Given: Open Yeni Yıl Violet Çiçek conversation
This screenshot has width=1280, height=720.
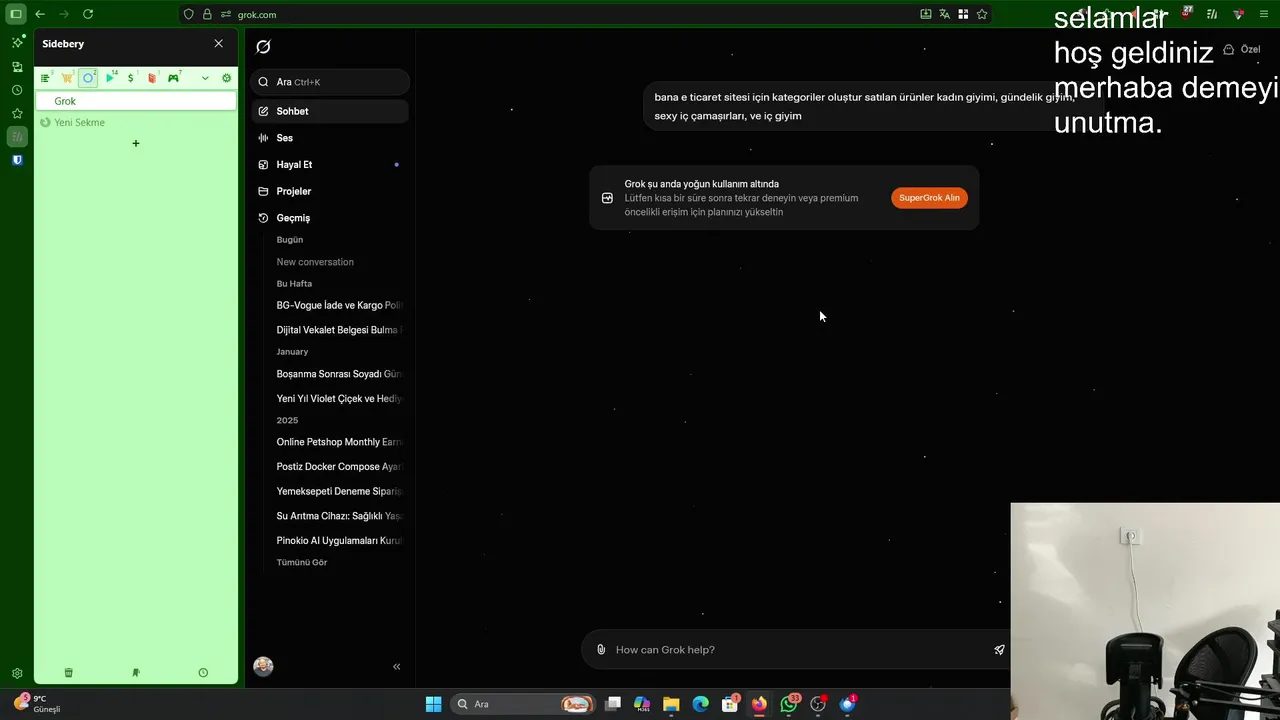Looking at the screenshot, I should click(339, 398).
